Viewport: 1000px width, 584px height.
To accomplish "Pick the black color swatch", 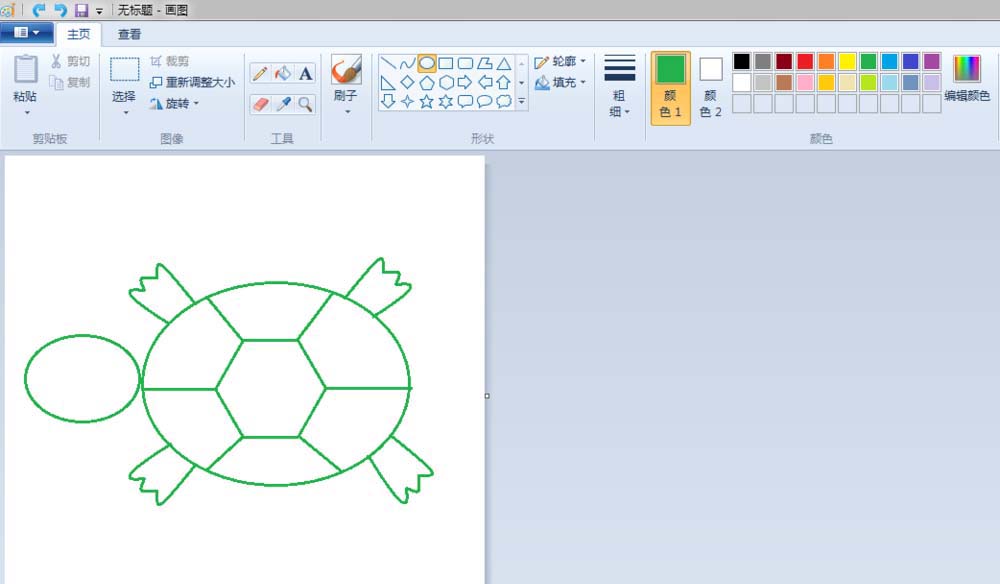I will 742,61.
